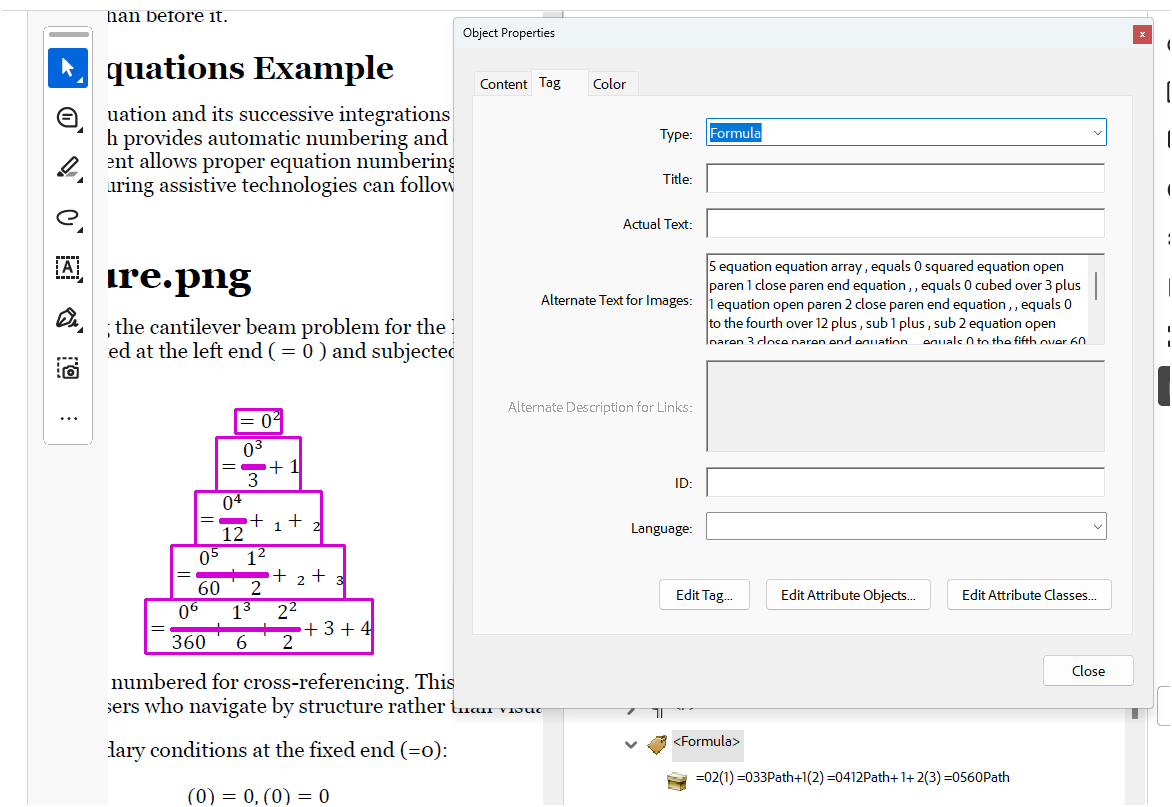Open the Add comment tool
Screen dimensions: 1172x807
(68, 118)
